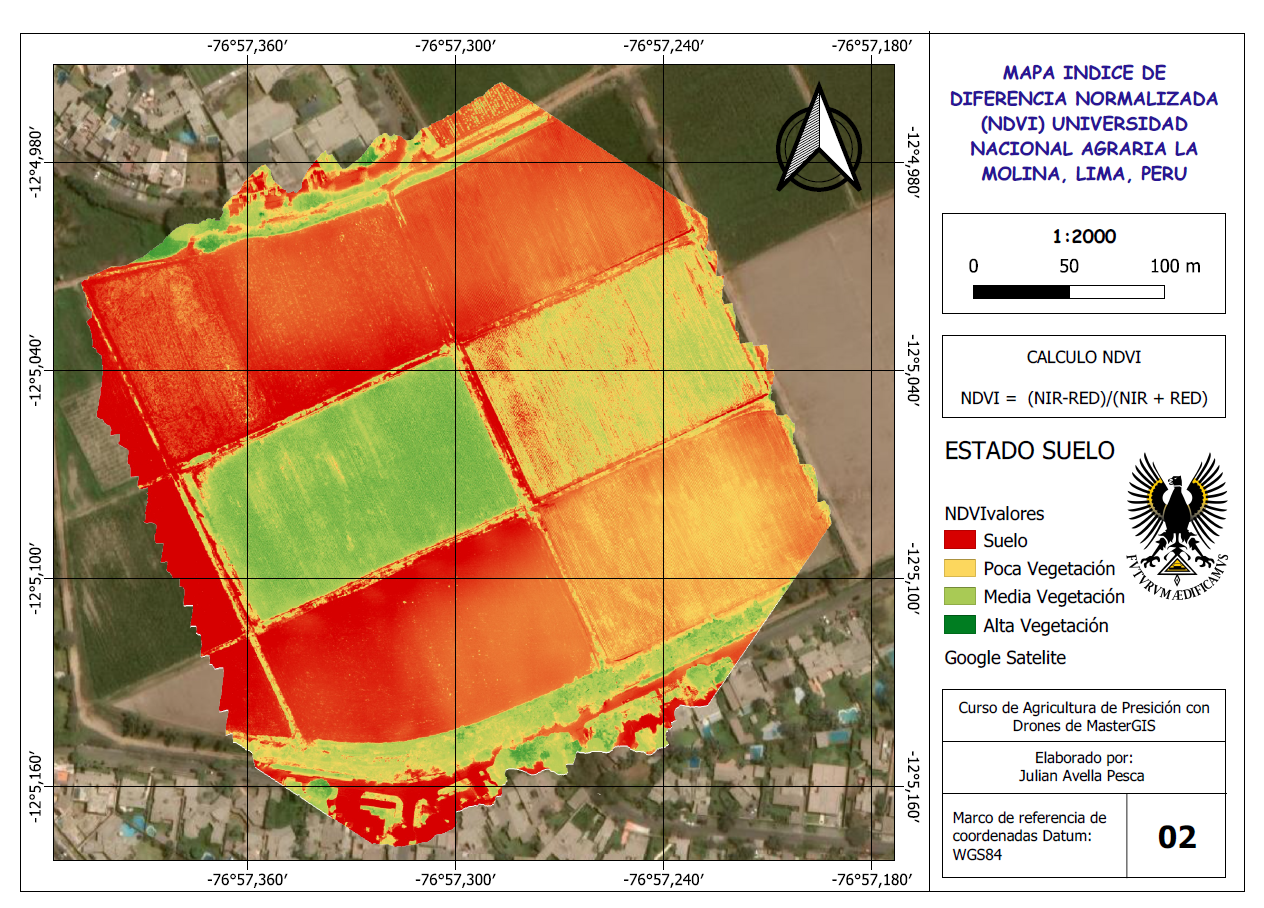
Task: Click the red Suelo legend swatch
Action: pos(960,541)
